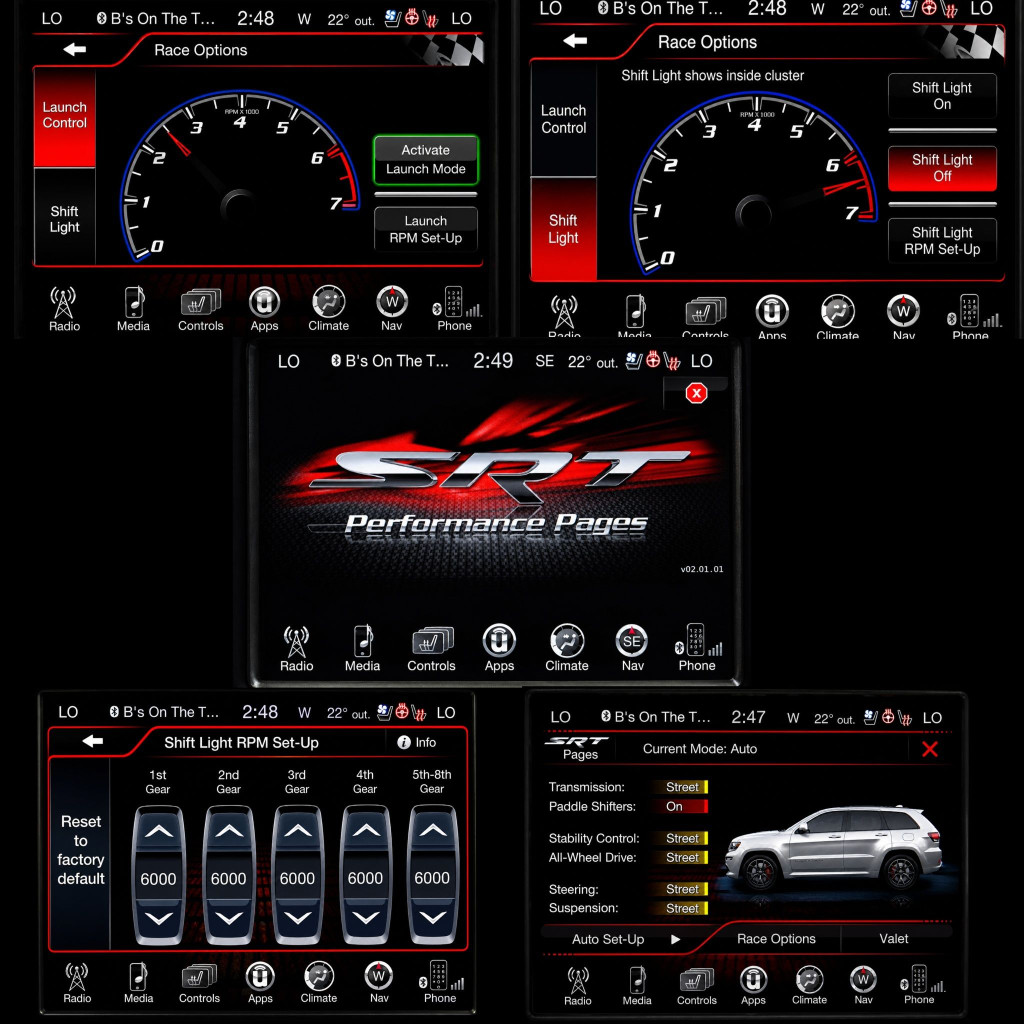Open Race Options from SRT Pages
This screenshot has width=1024, height=1024.
click(776, 938)
